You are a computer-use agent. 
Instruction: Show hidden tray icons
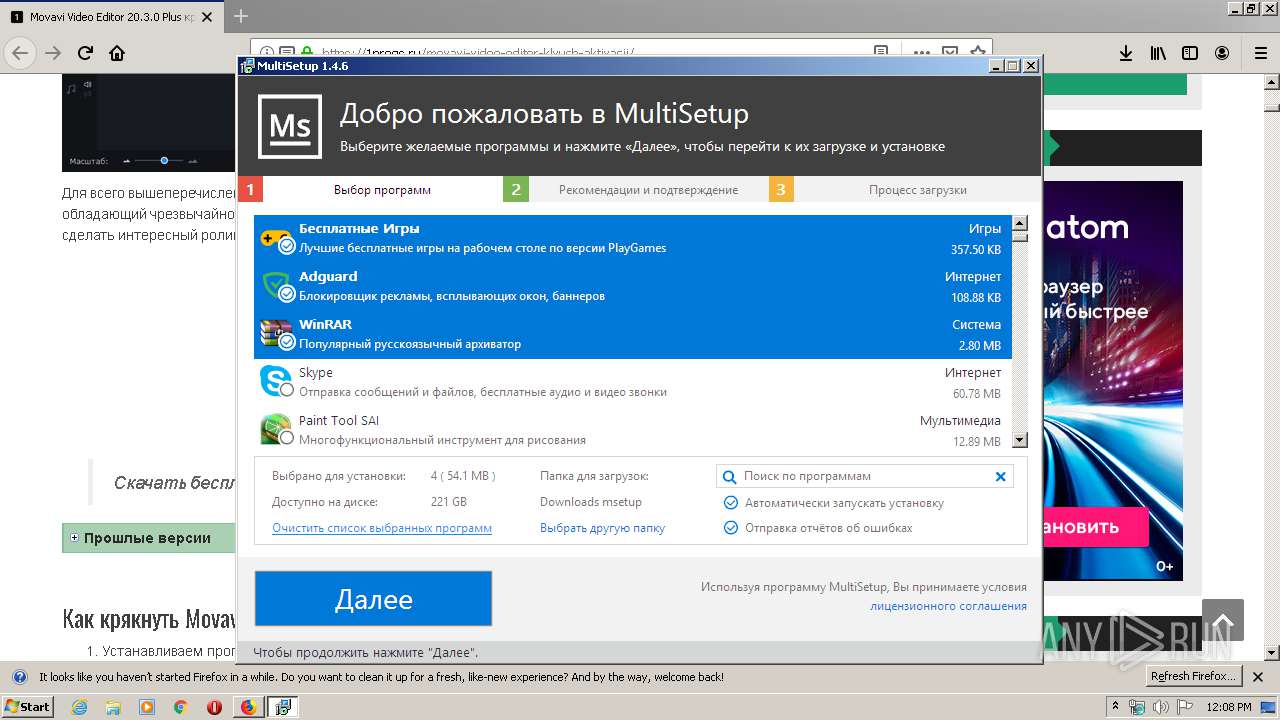[x=1115, y=707]
